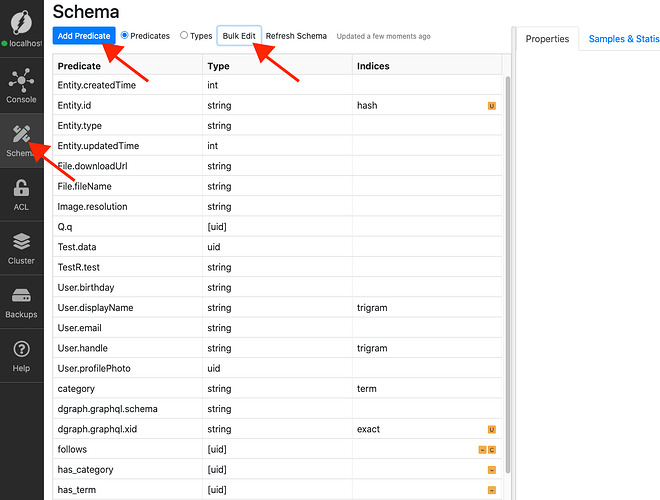Select the Entity.updatedTime predicate row
The image size is (660, 500).
[277, 146]
